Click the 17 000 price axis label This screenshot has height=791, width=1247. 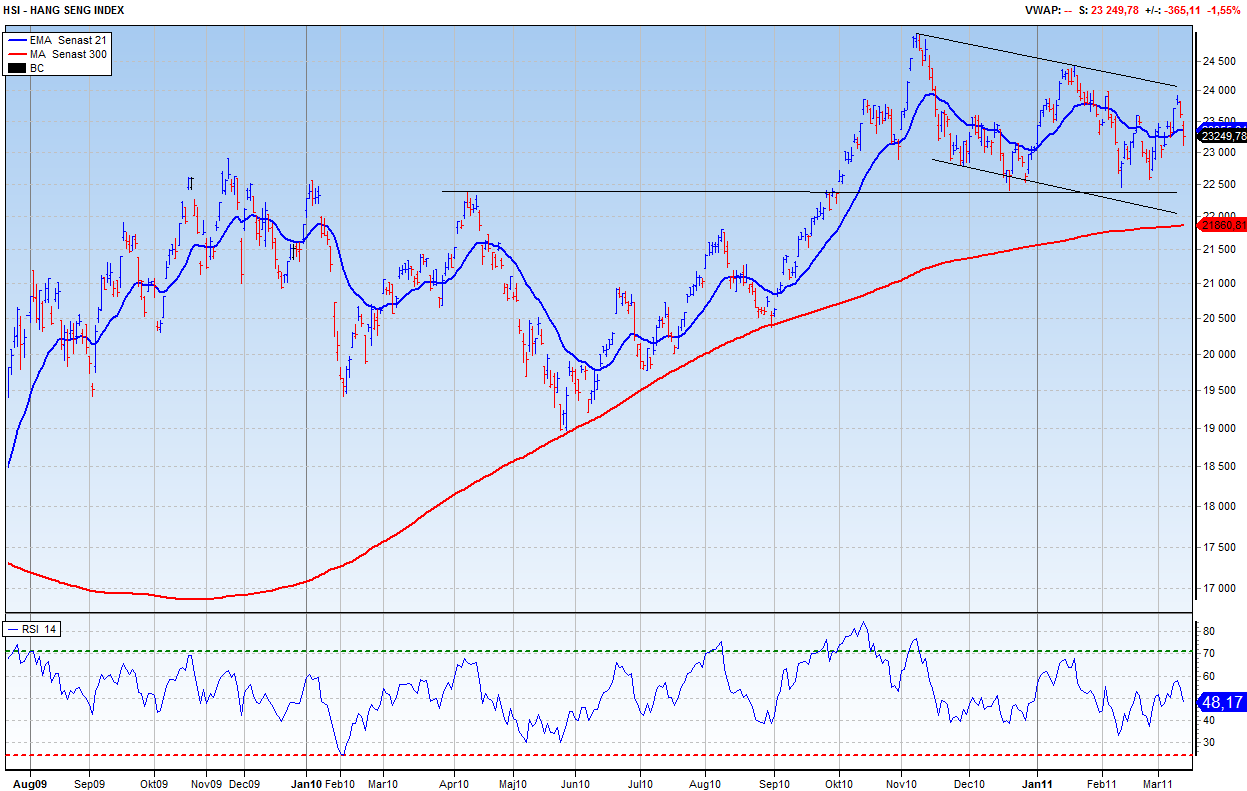[x=1216, y=588]
